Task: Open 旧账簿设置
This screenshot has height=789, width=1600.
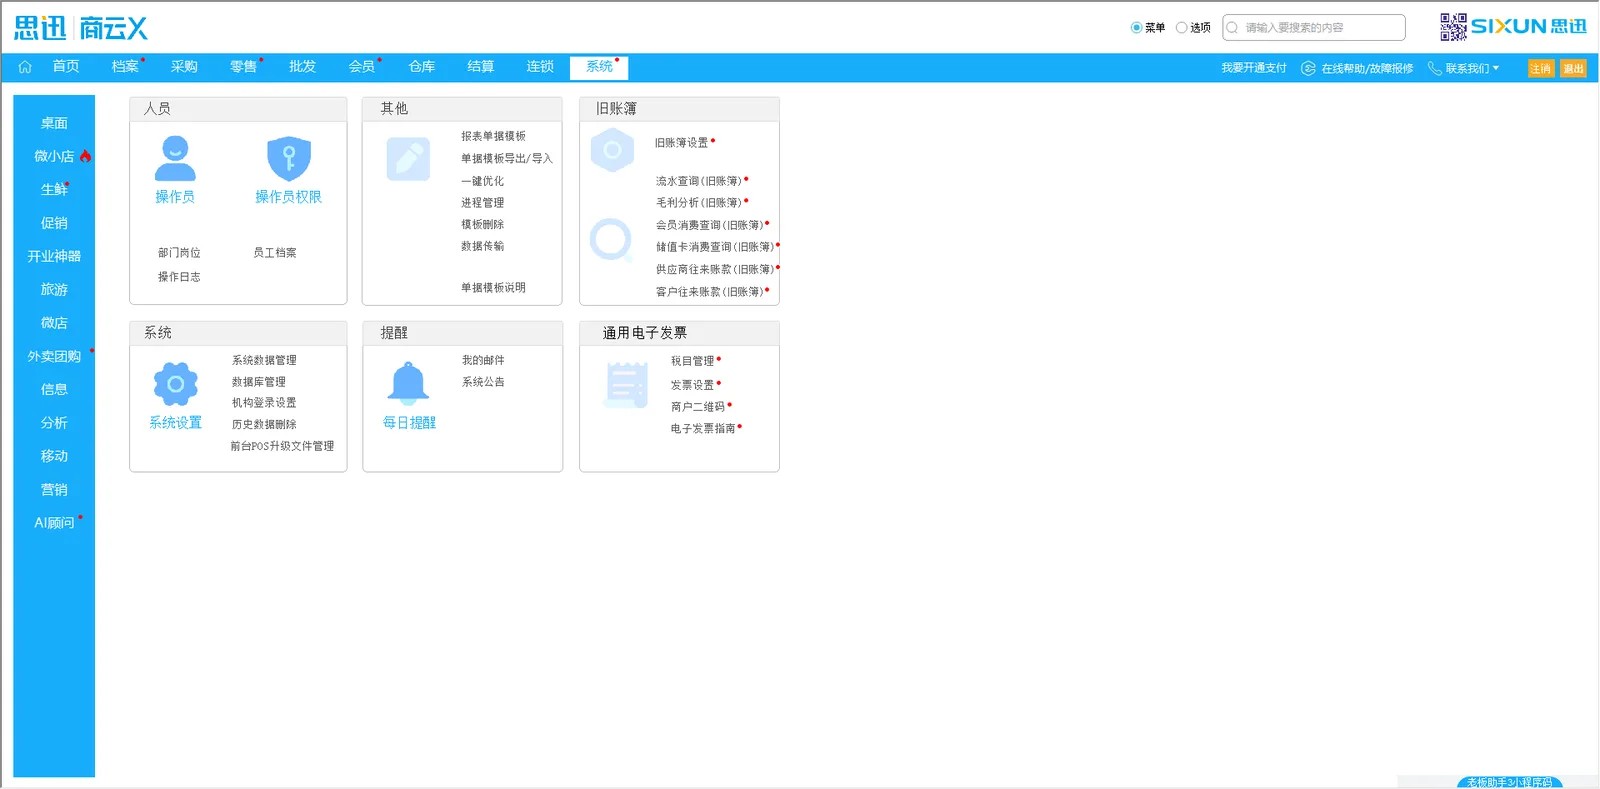Action: click(x=682, y=143)
